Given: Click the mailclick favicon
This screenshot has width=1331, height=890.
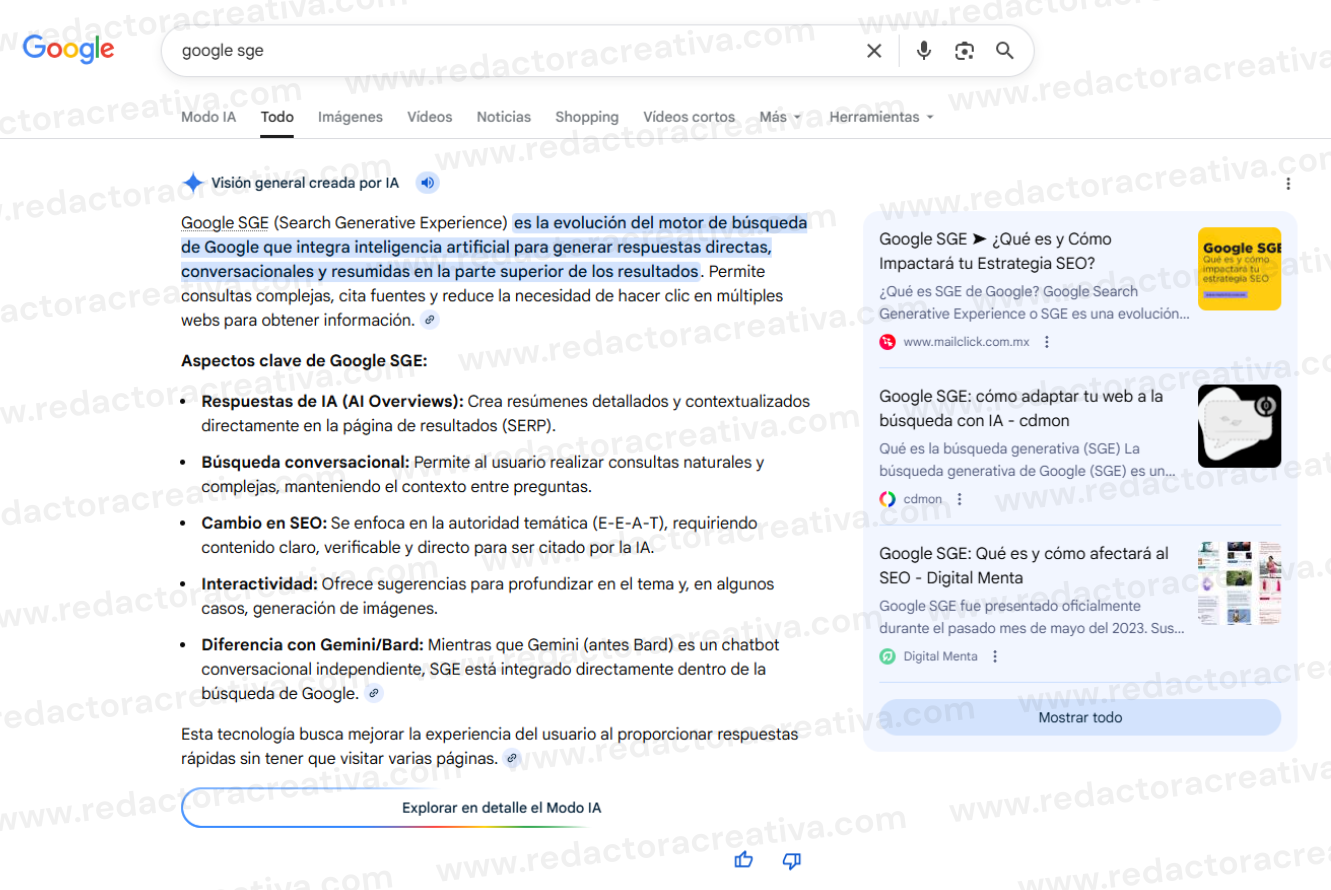Looking at the screenshot, I should pyautogui.click(x=887, y=342).
